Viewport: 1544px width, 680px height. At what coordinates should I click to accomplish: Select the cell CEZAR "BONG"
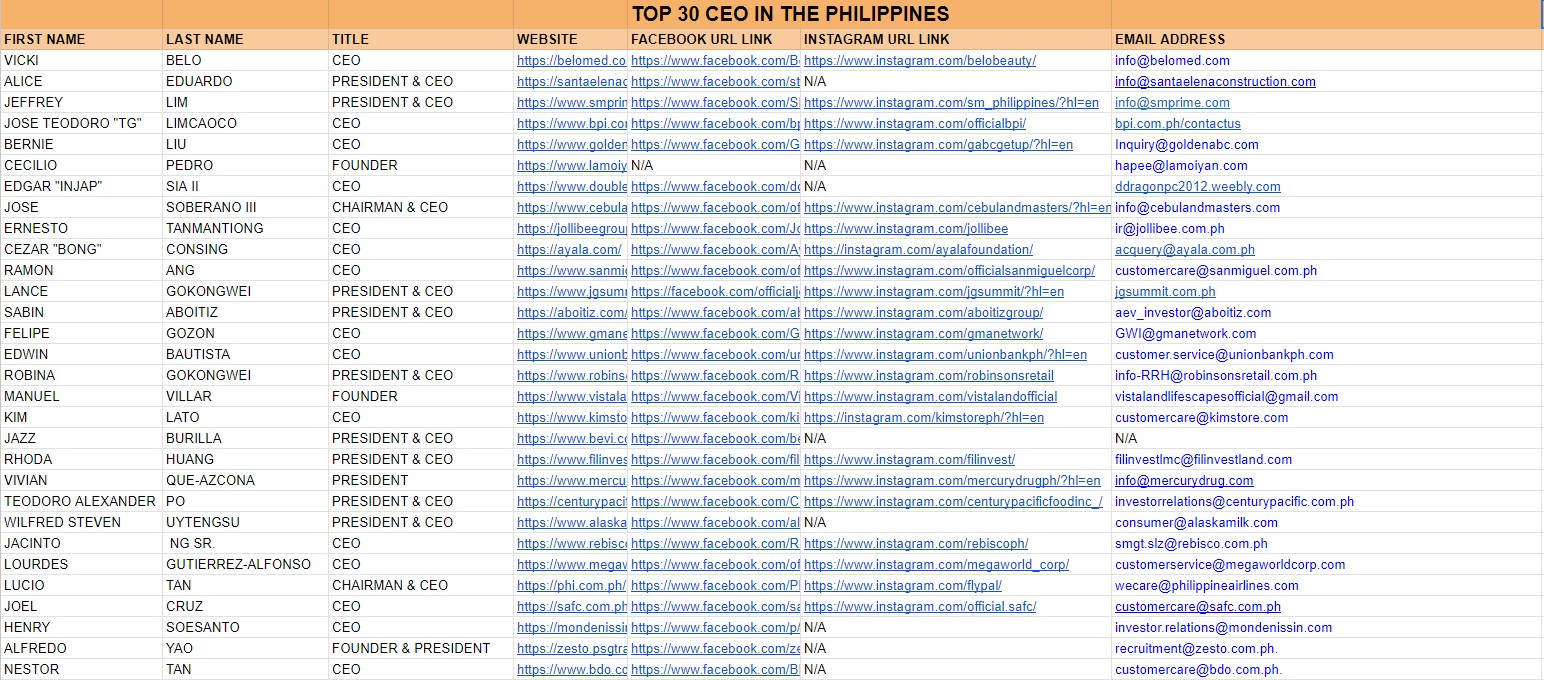(x=81, y=250)
